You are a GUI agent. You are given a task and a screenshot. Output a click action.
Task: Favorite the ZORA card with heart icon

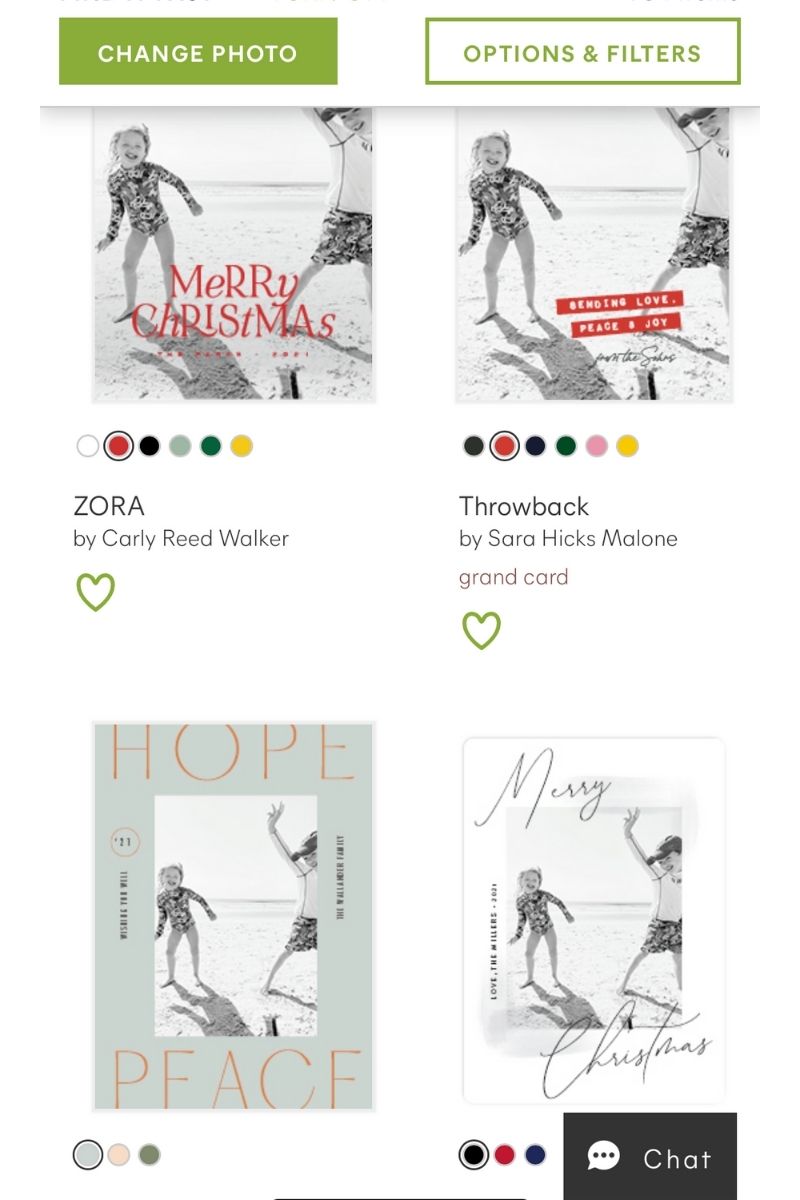pyautogui.click(x=96, y=592)
